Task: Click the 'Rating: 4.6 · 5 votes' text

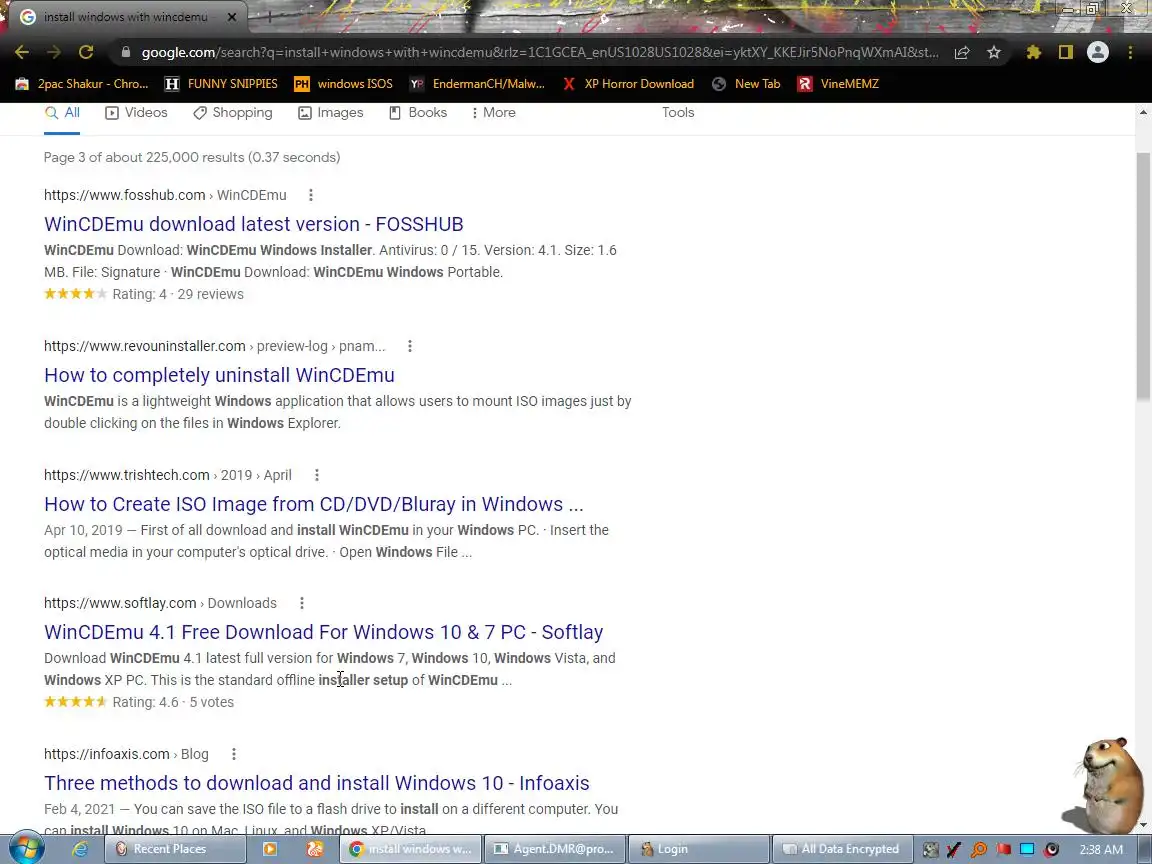Action: coord(173,702)
